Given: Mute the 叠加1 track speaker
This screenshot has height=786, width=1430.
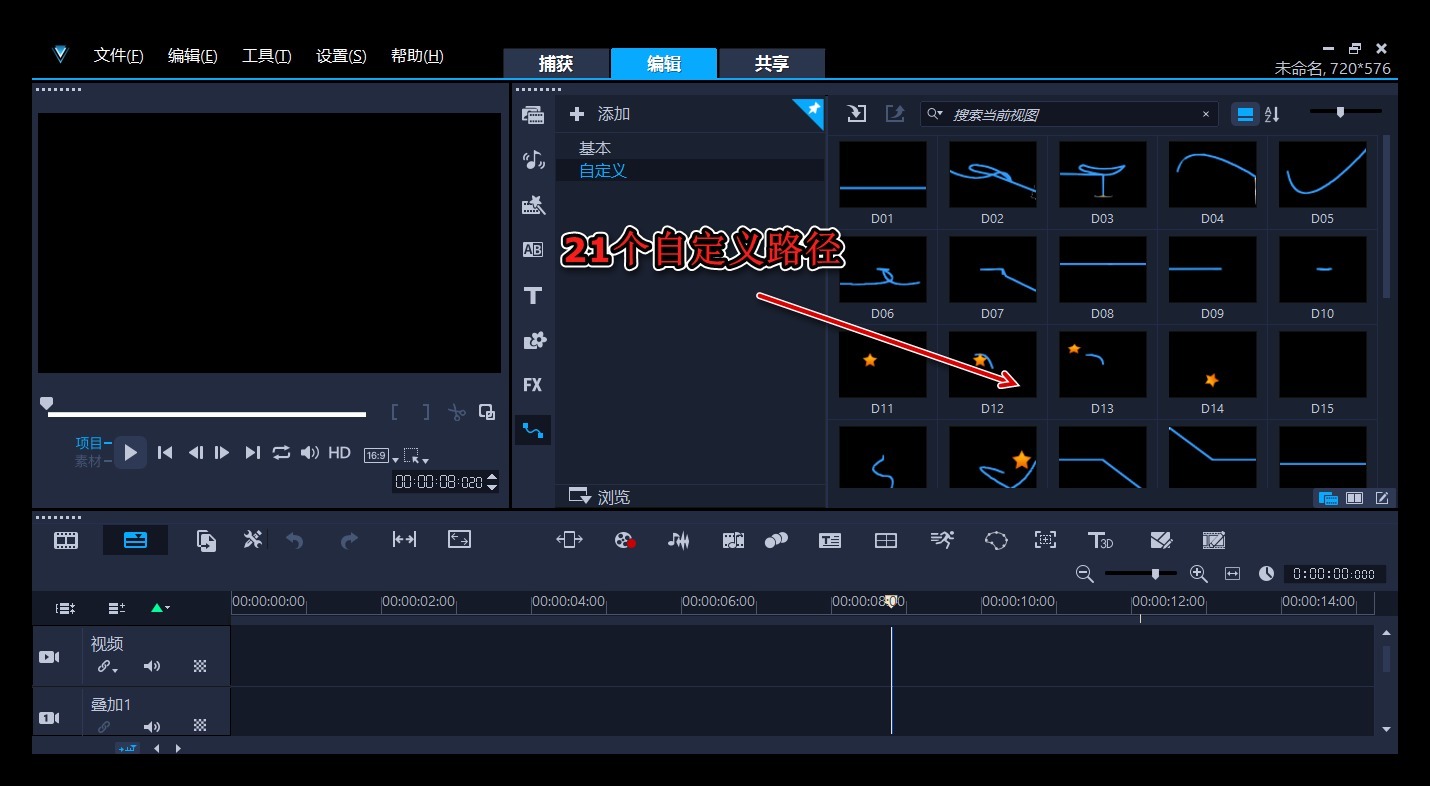Looking at the screenshot, I should pos(151,726).
